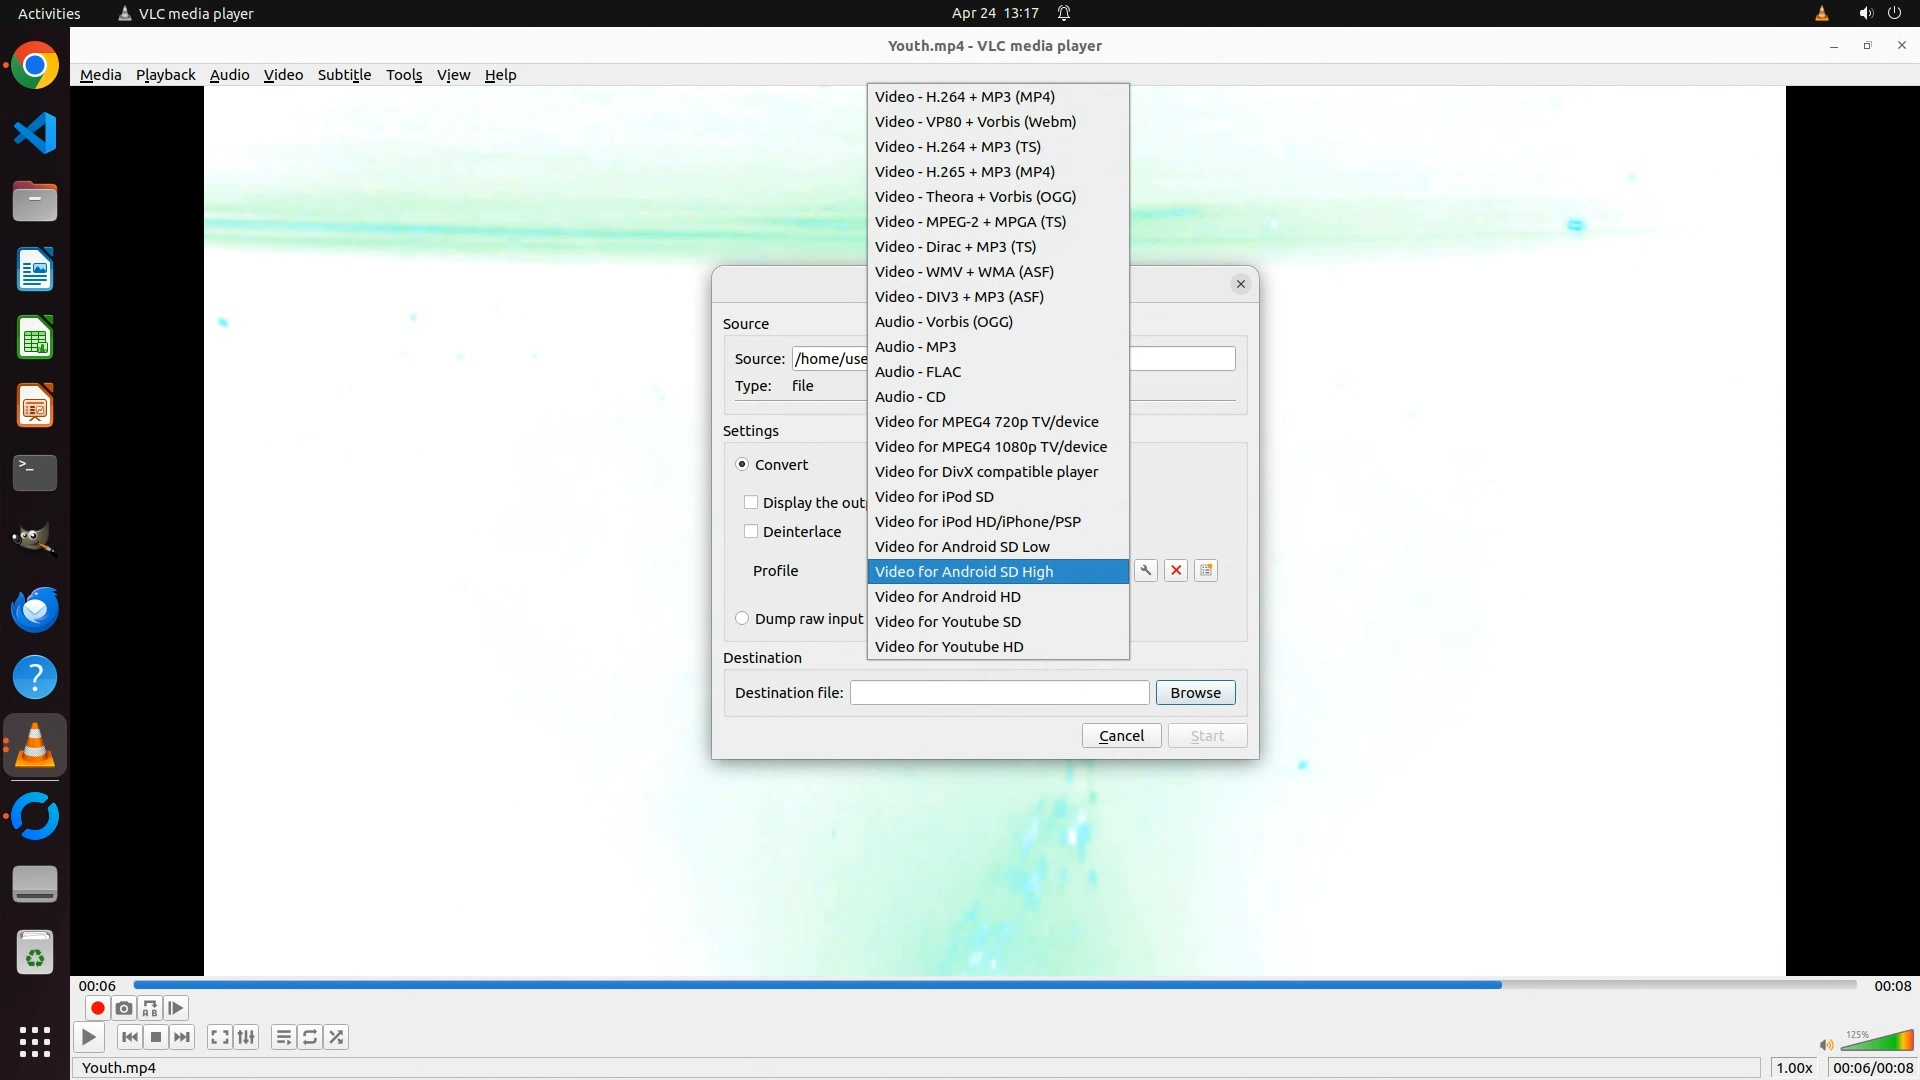This screenshot has width=1920, height=1080.
Task: Open extended settings equalizer icon
Action: (246, 1037)
